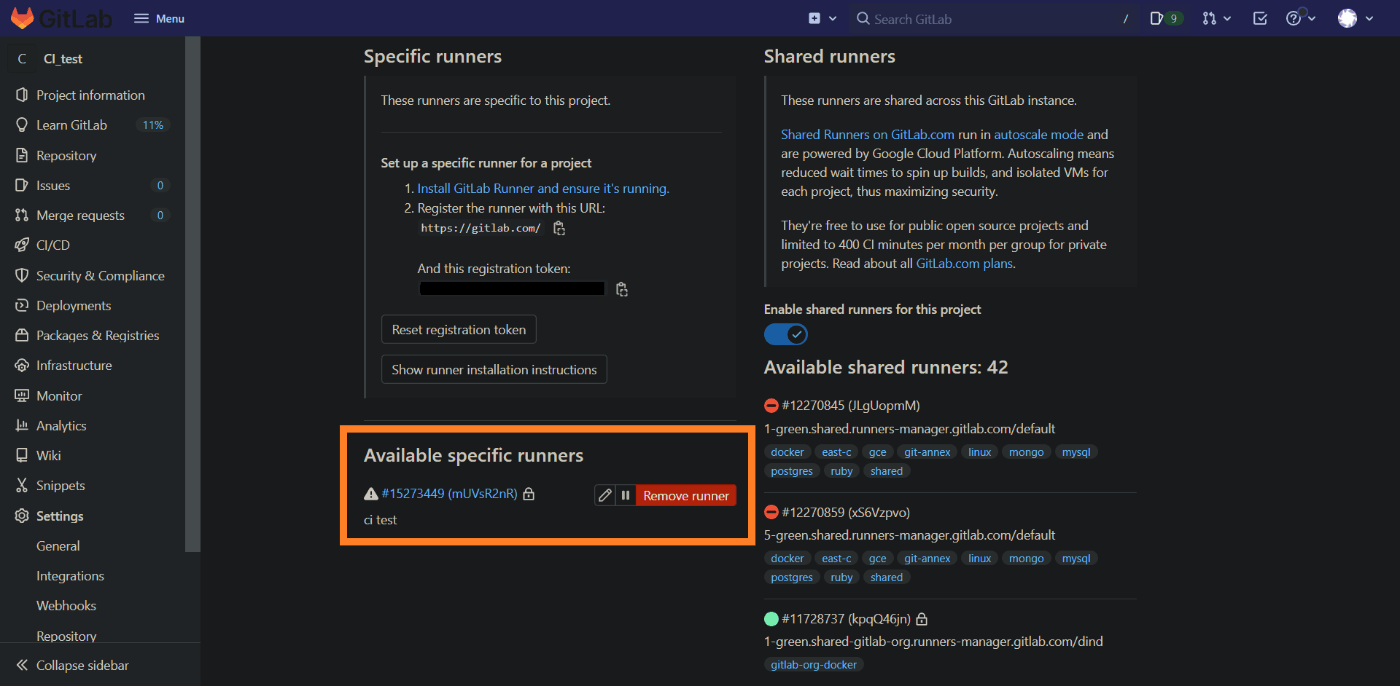1400x686 pixels.
Task: Open your user avatar menu icon
Action: (x=1349, y=18)
